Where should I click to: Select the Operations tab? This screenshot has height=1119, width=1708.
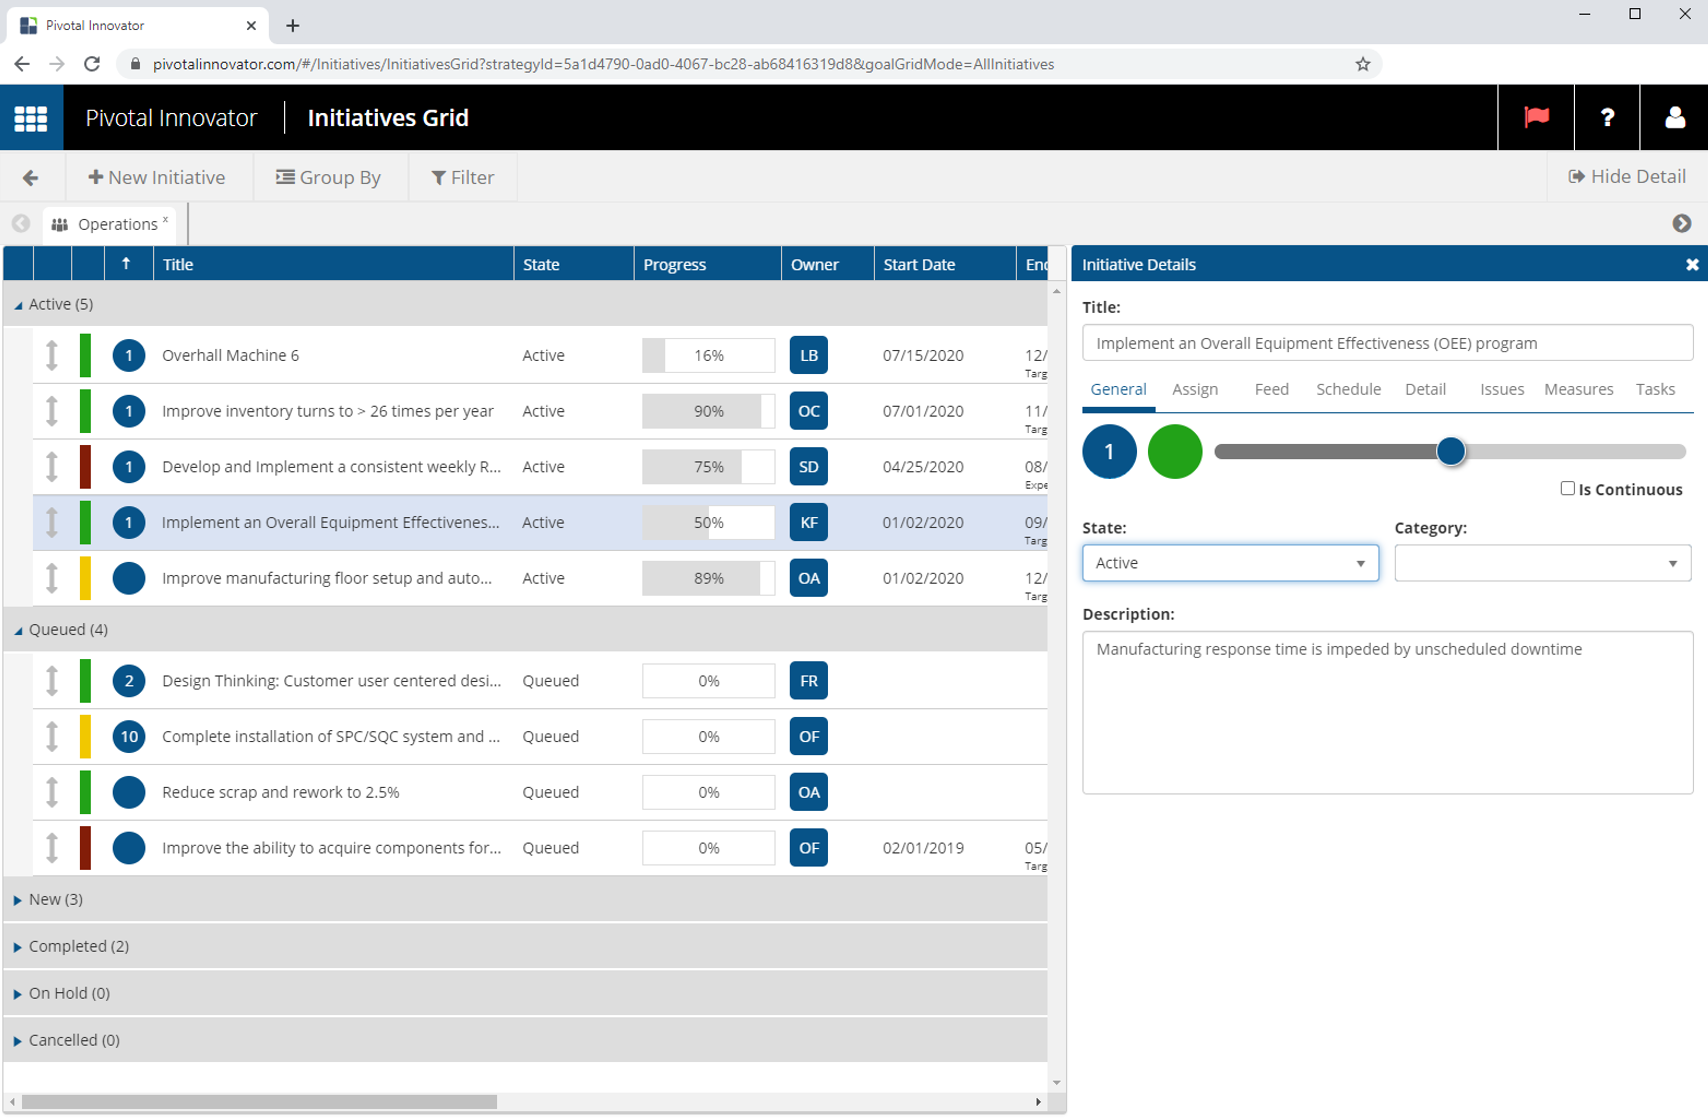point(110,225)
